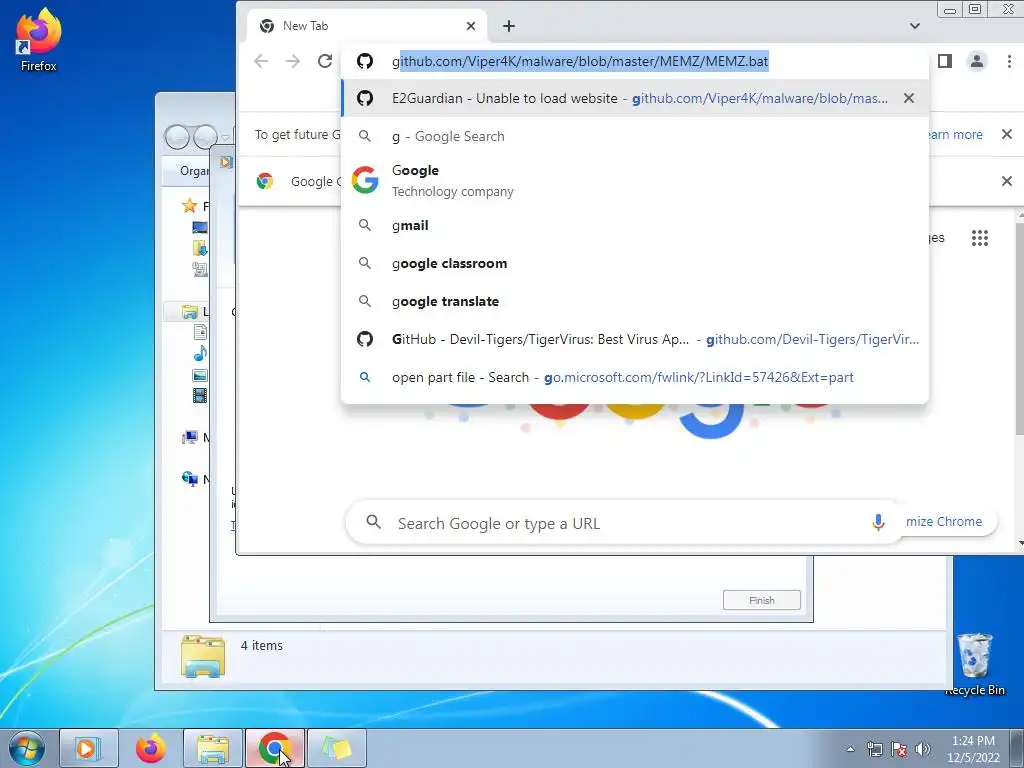Click the '4 items' status text in Explorer

(x=262, y=645)
